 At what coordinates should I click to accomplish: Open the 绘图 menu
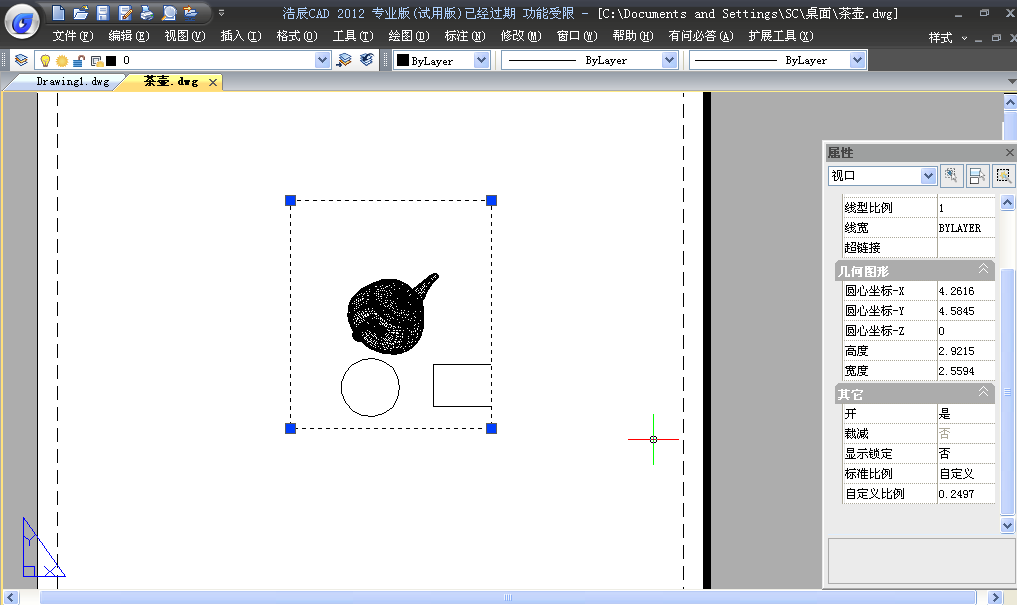(408, 36)
